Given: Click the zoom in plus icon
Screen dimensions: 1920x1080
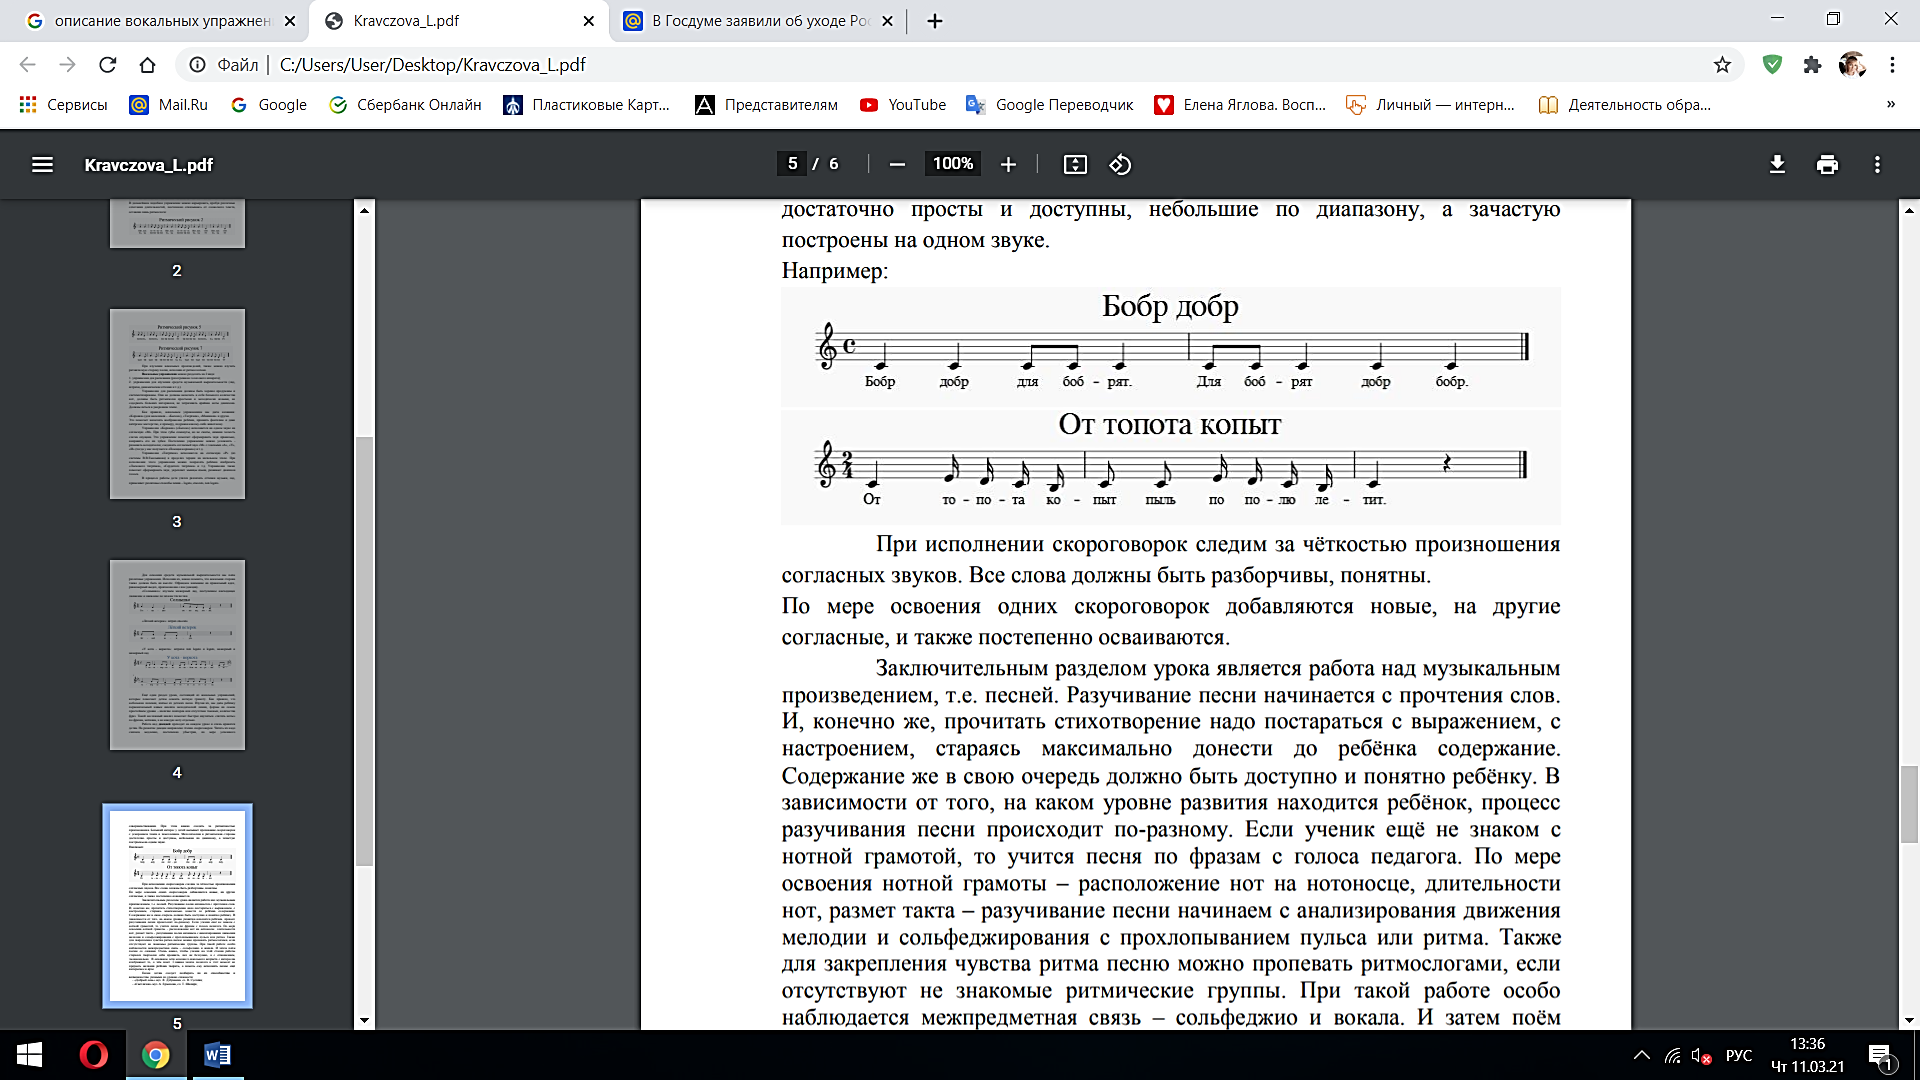Looking at the screenshot, I should (x=1008, y=165).
